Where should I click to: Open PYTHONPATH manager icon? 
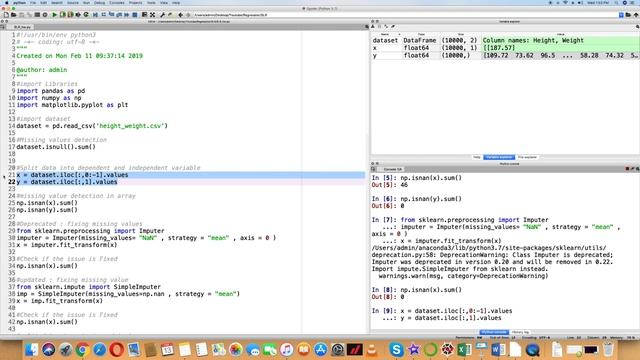pos(170,15)
